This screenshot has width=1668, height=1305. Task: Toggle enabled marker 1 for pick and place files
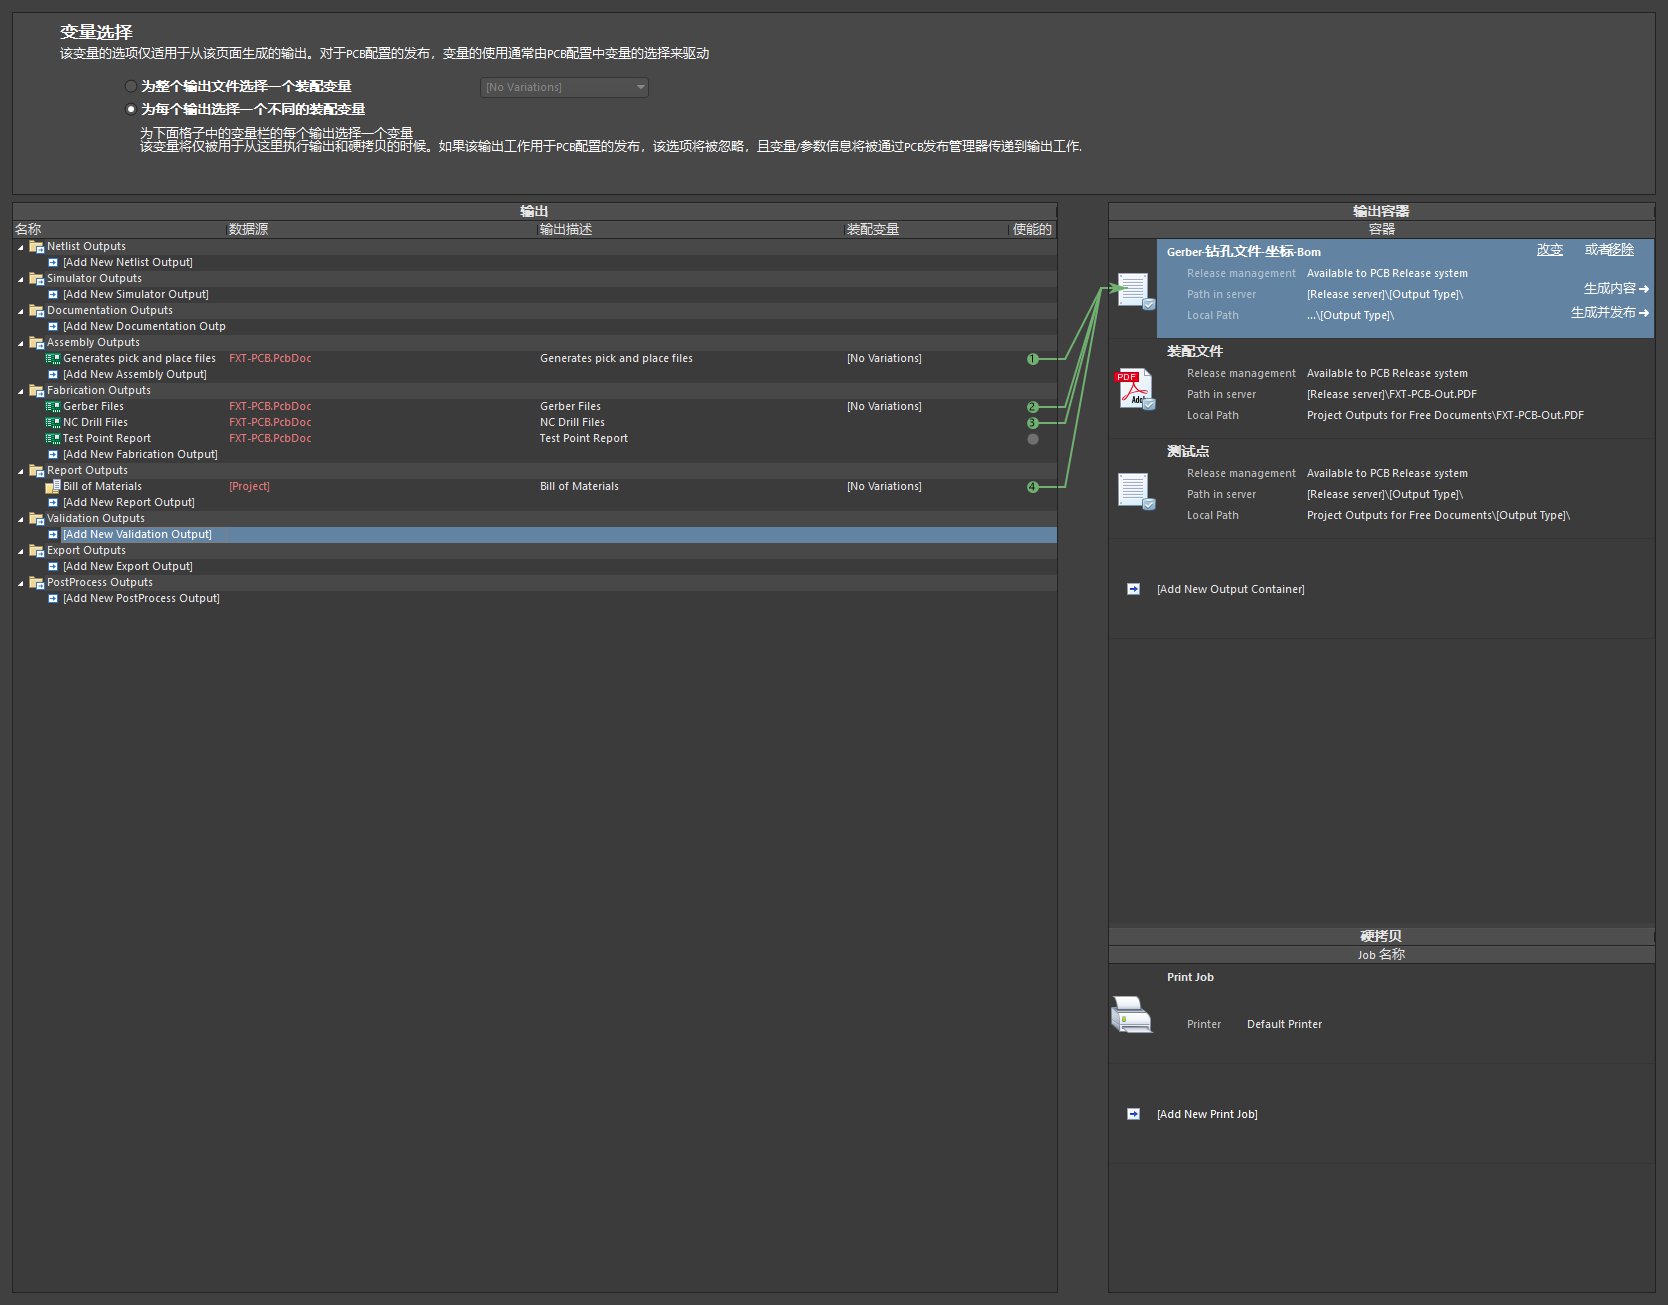coord(1033,359)
